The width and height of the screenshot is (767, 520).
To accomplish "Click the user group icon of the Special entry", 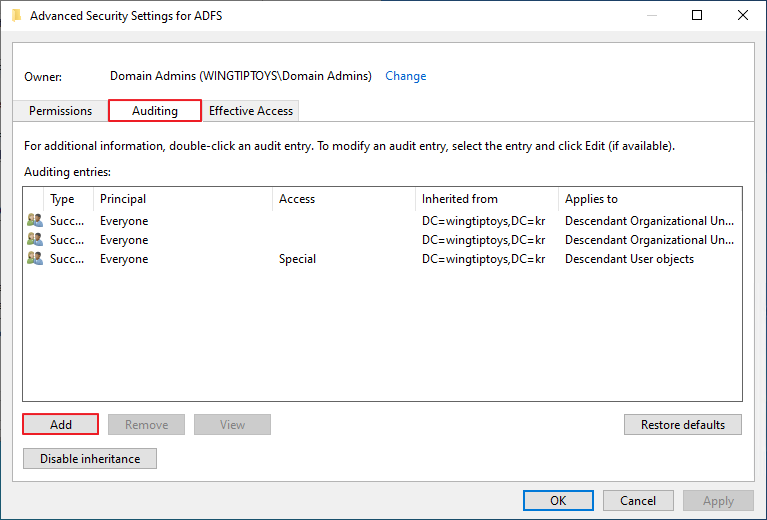I will 35,258.
